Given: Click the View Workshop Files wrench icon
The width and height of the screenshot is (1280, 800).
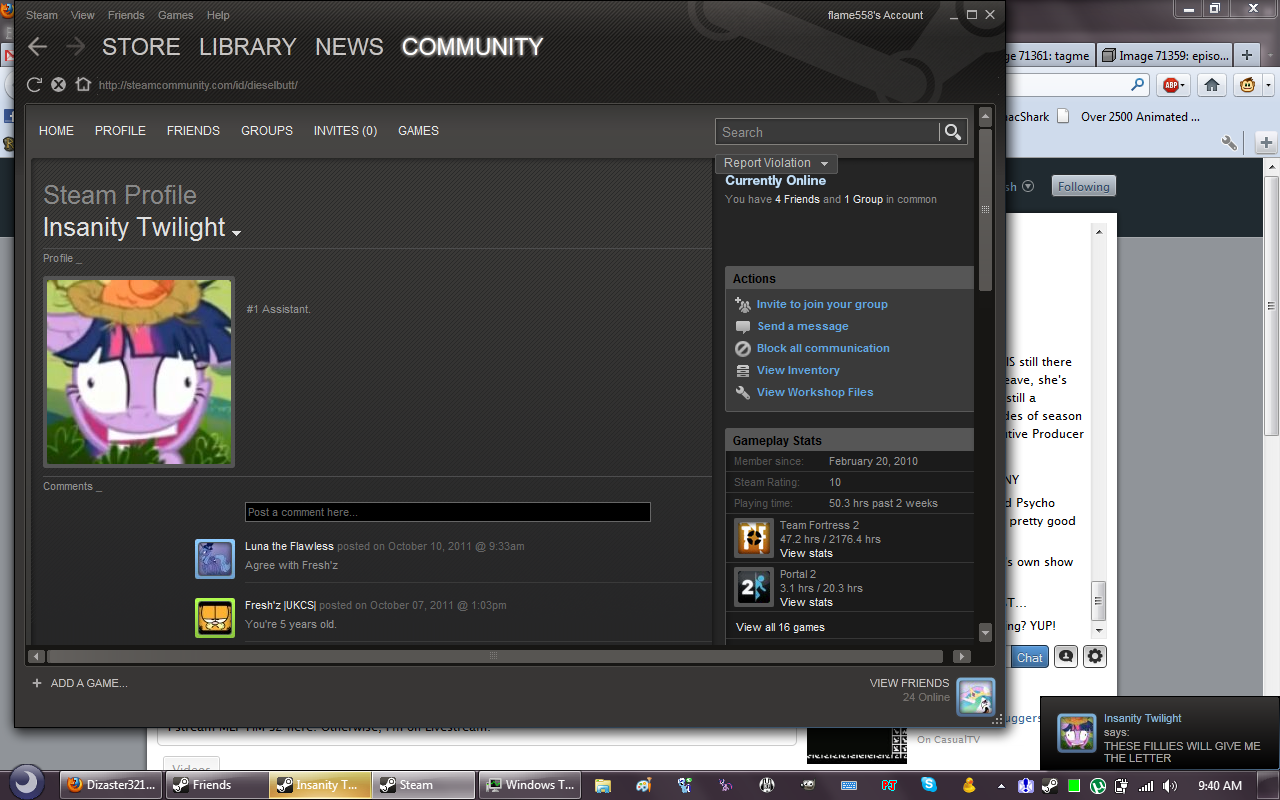Looking at the screenshot, I should 742,393.
